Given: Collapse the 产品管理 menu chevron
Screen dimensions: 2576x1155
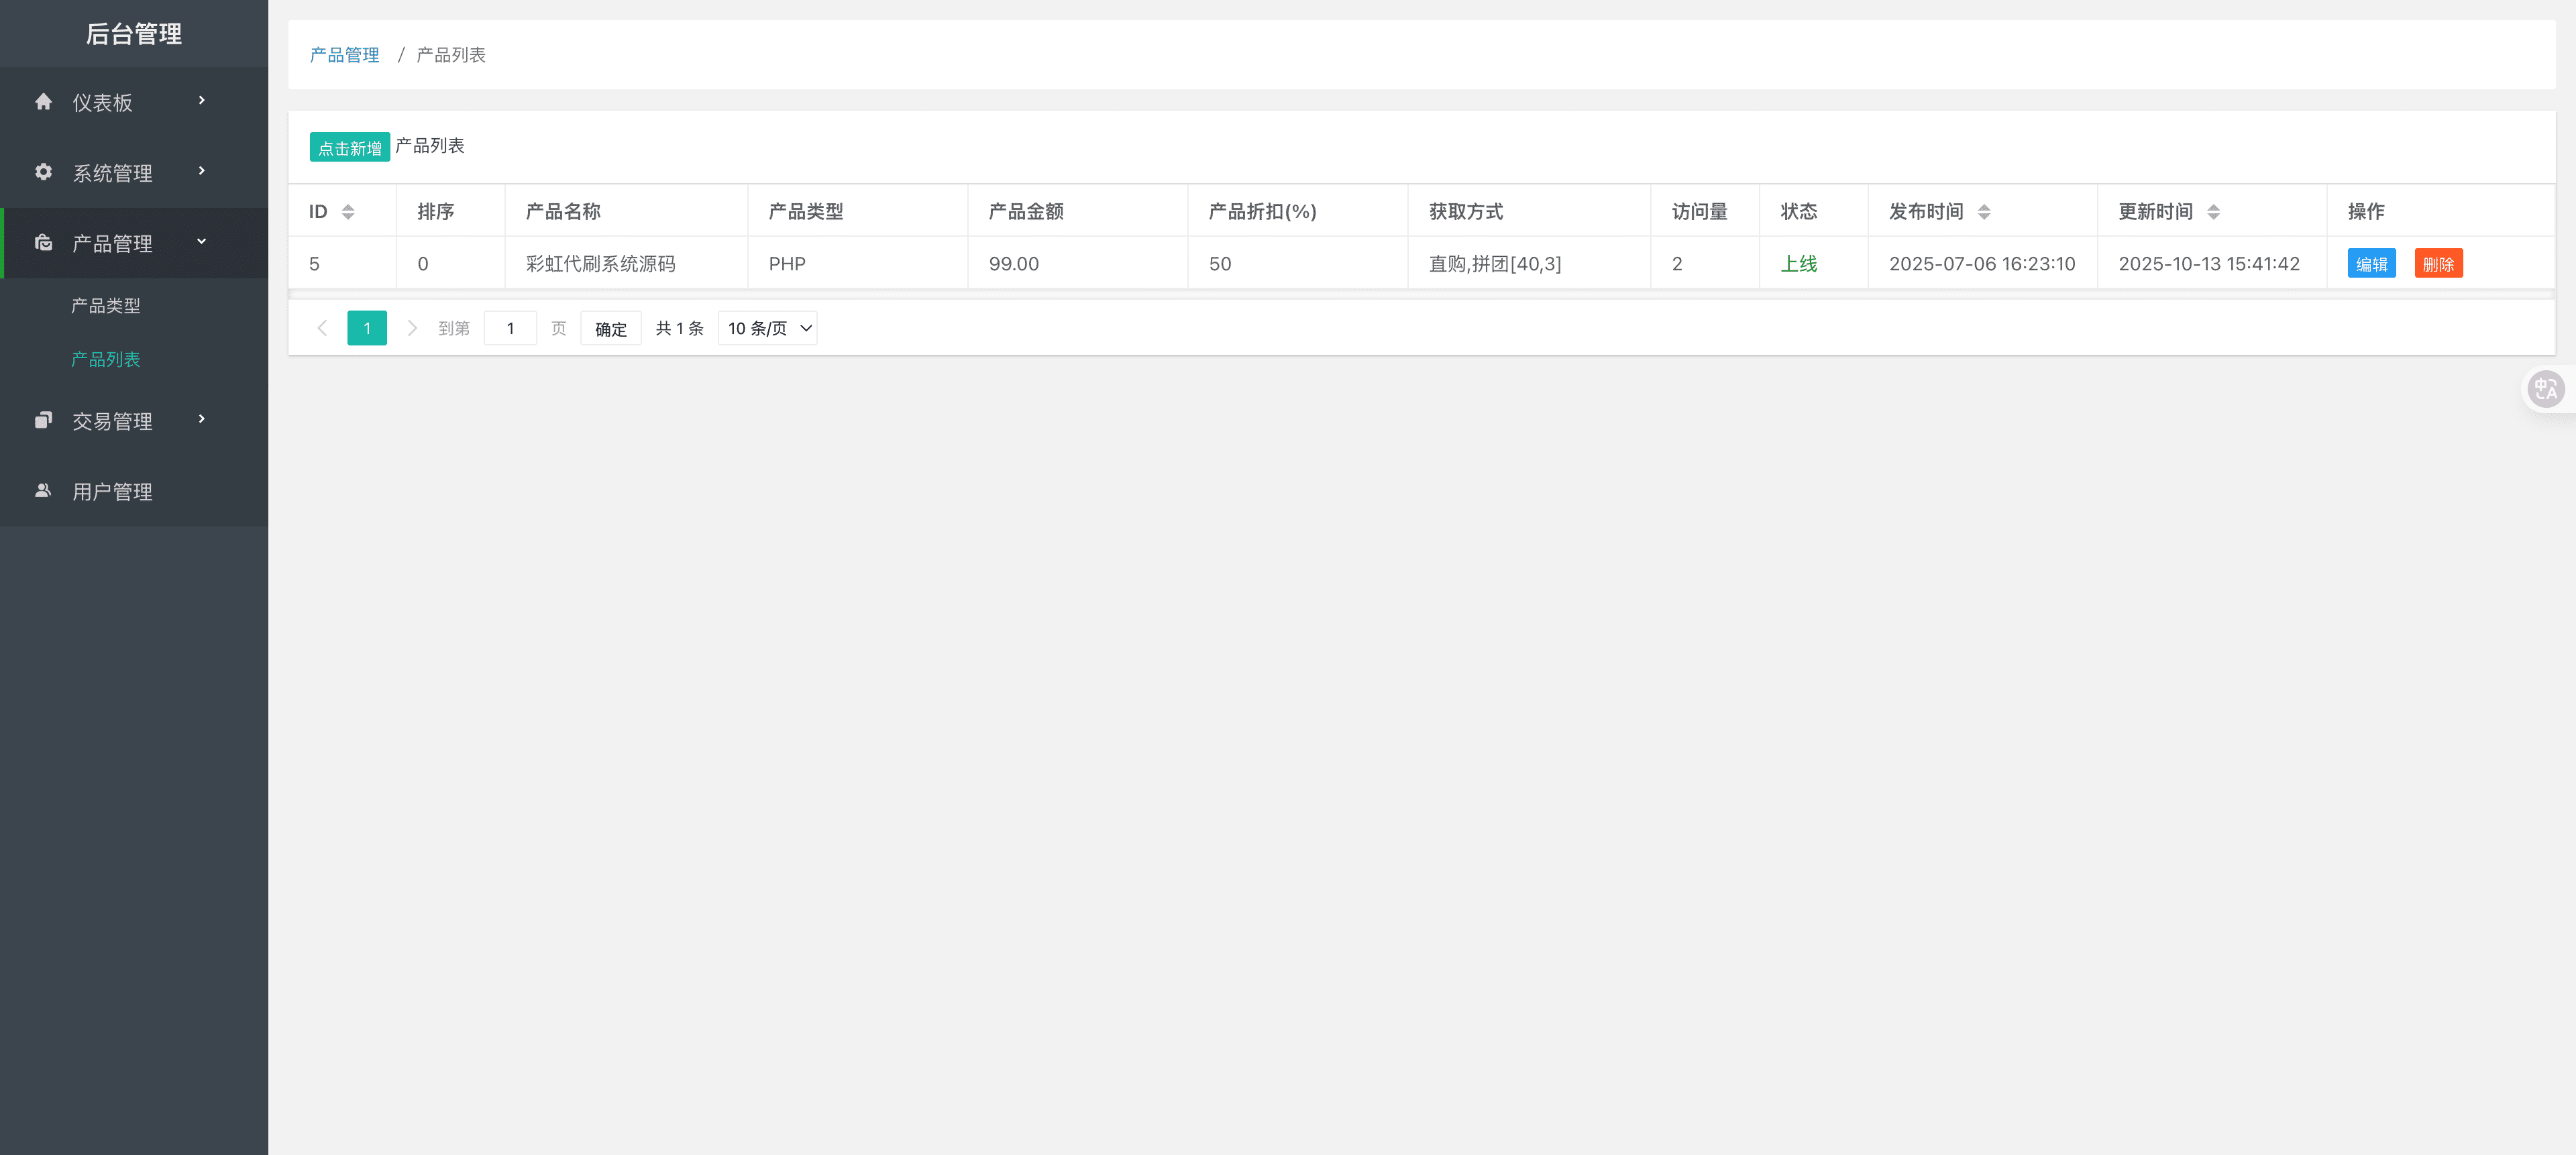Looking at the screenshot, I should pyautogui.click(x=201, y=242).
